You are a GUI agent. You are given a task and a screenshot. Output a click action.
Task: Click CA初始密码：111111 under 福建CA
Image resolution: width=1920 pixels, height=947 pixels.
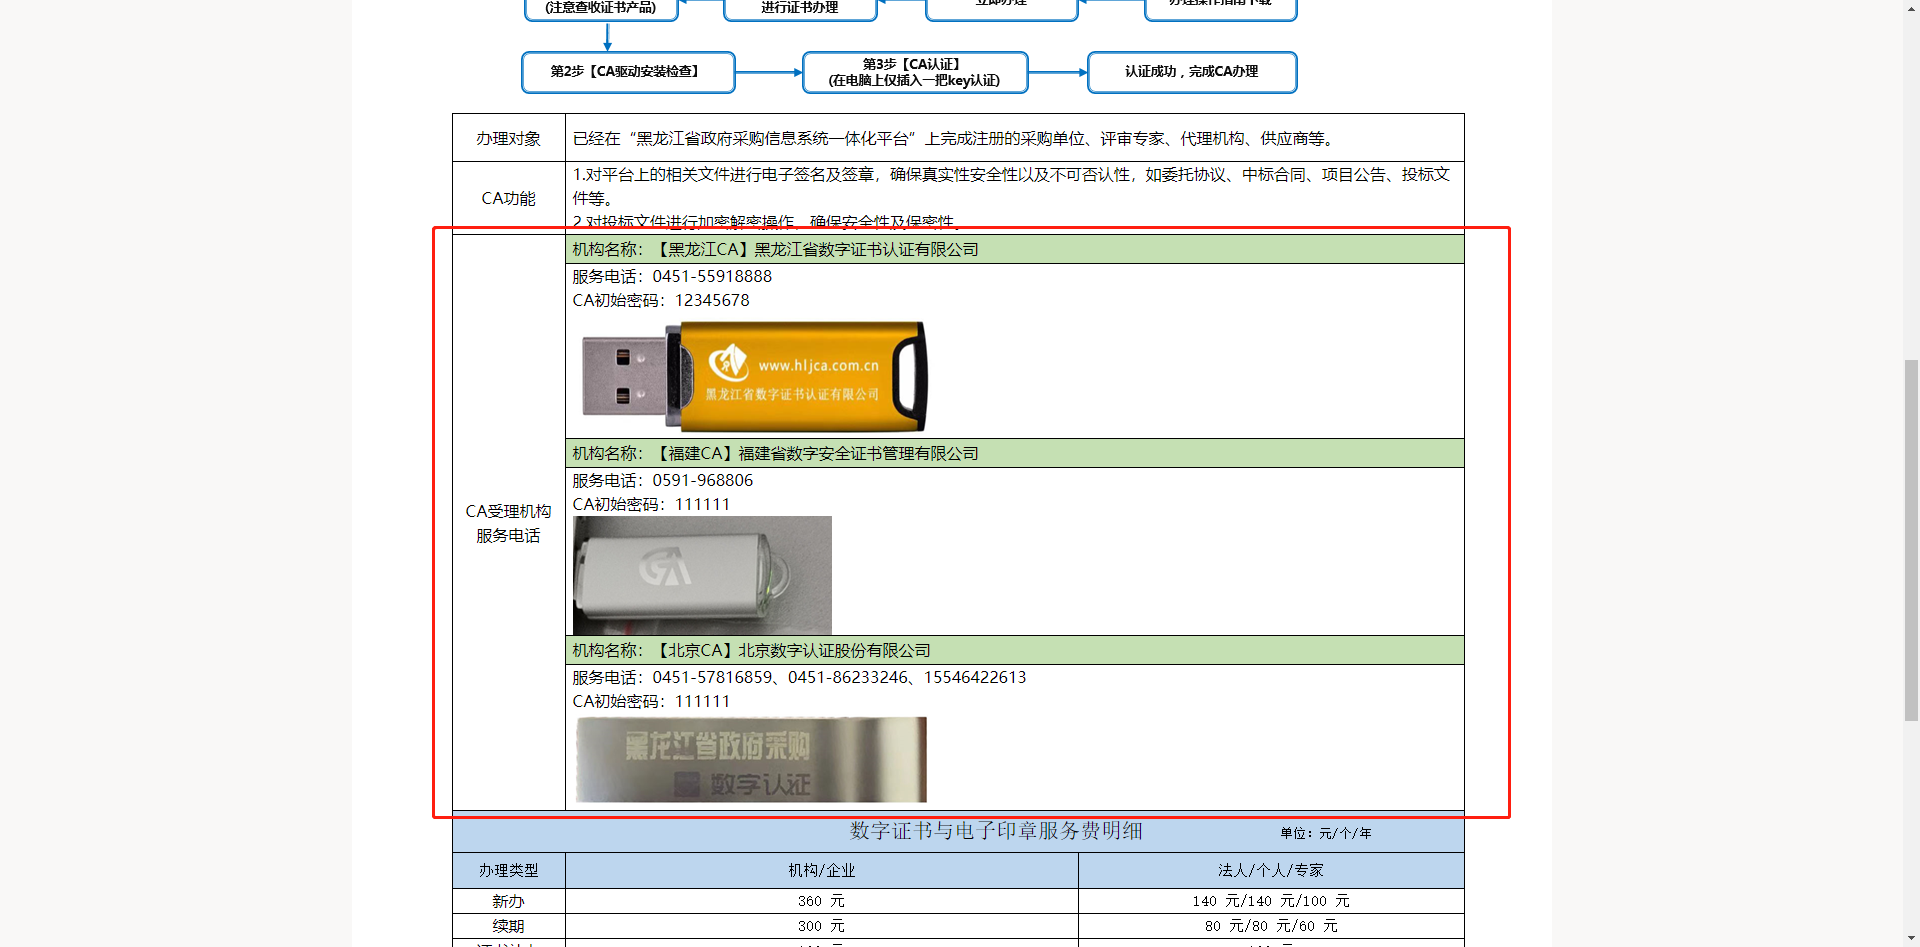coord(651,504)
